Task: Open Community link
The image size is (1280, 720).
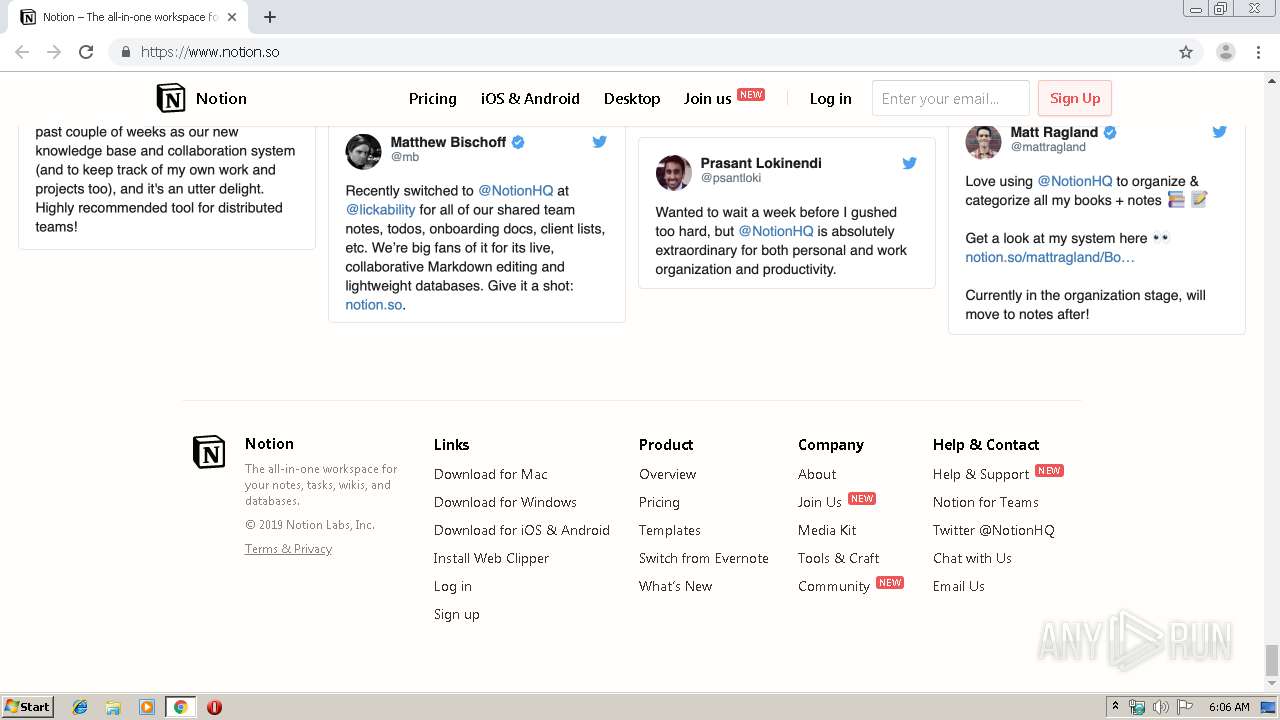Action: 834,586
